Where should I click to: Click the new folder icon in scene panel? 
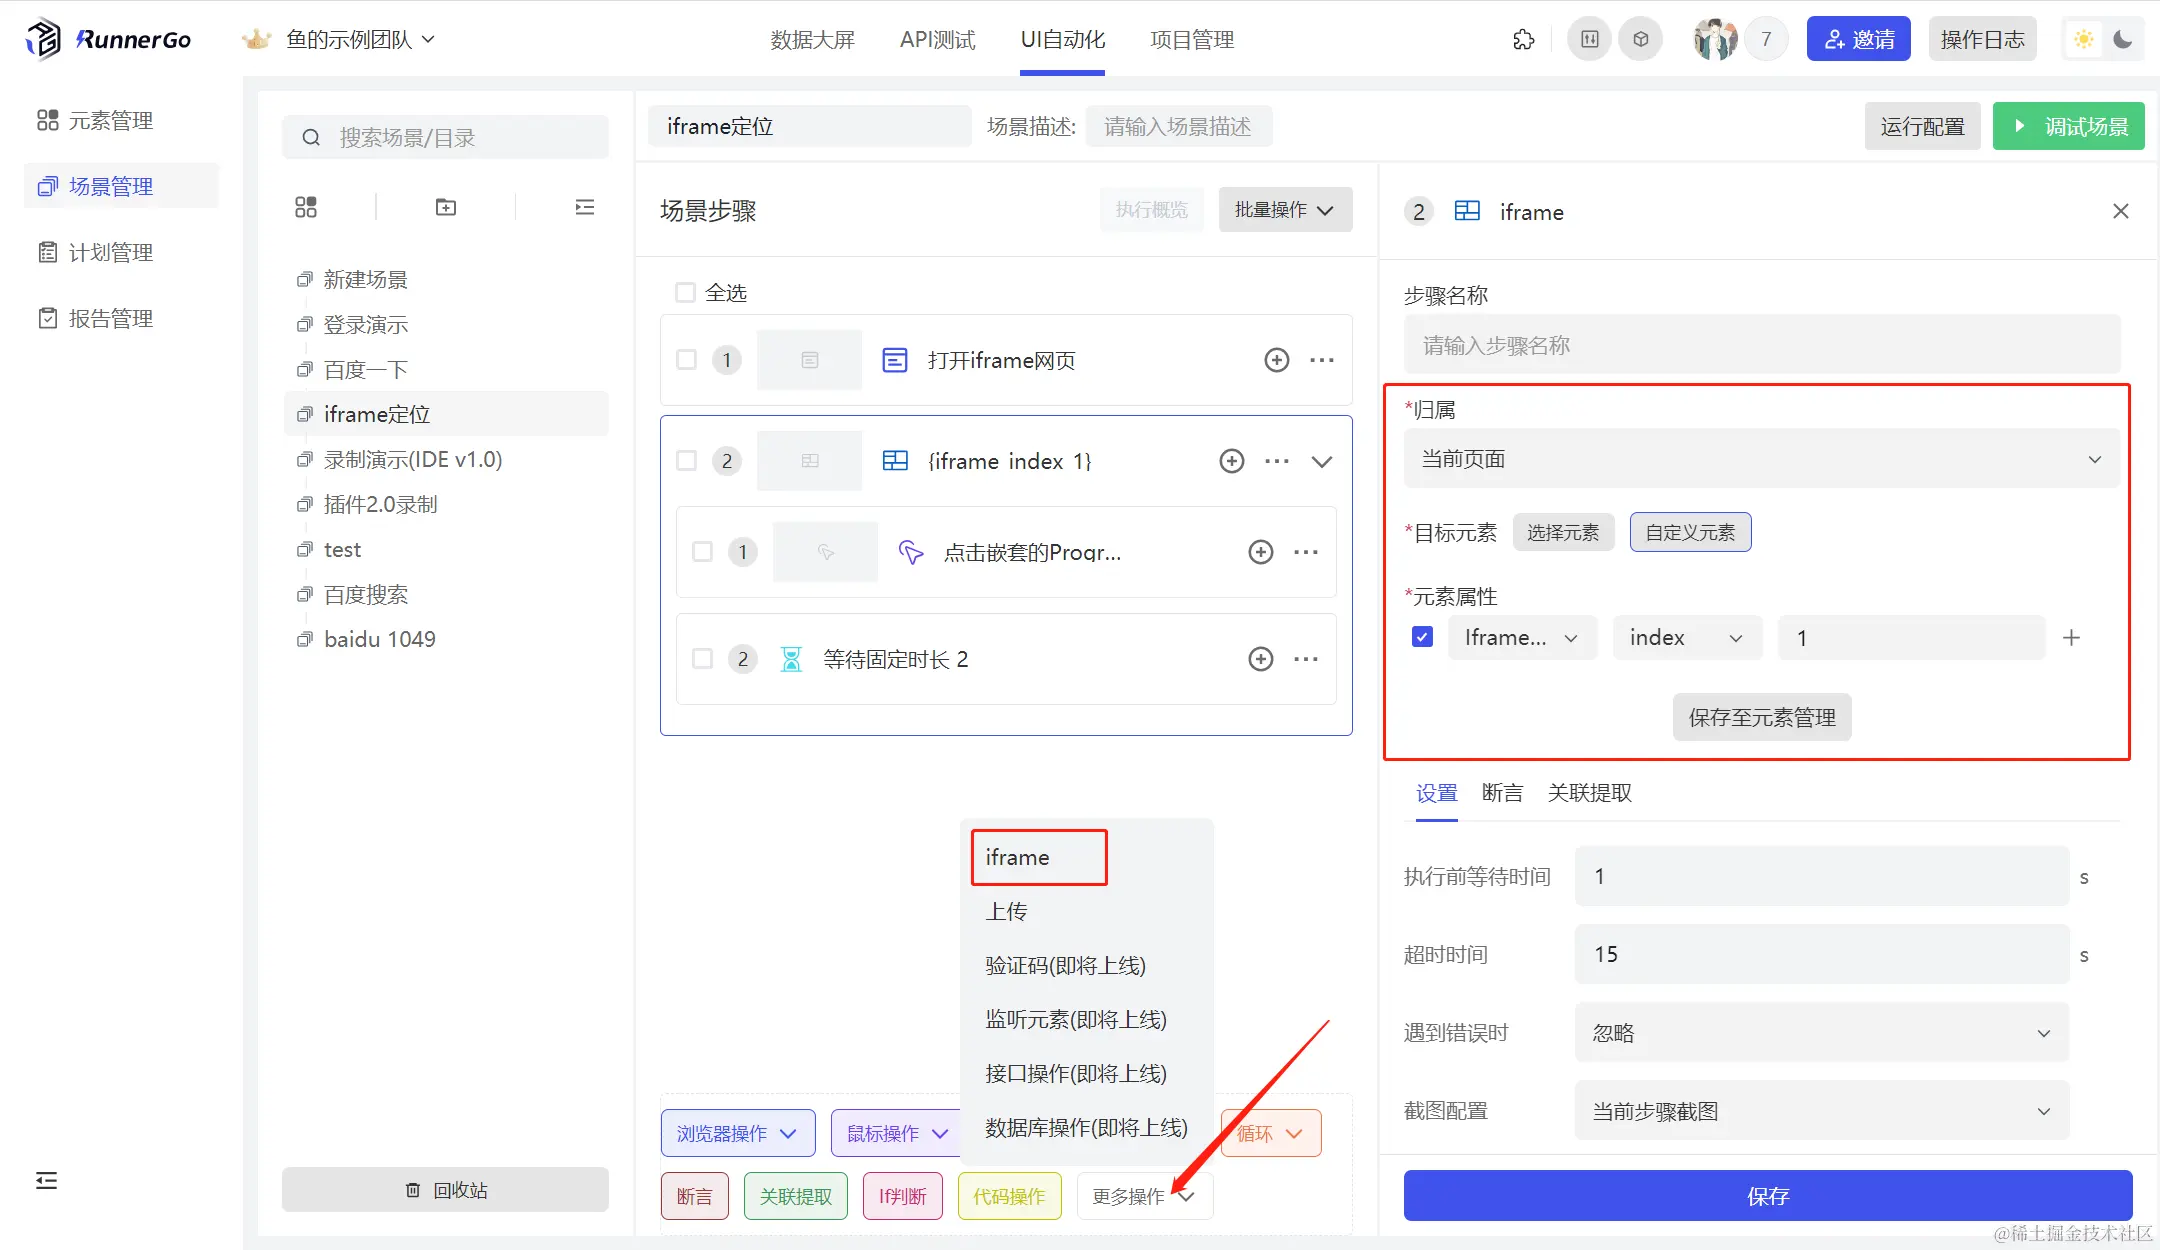[x=446, y=207]
